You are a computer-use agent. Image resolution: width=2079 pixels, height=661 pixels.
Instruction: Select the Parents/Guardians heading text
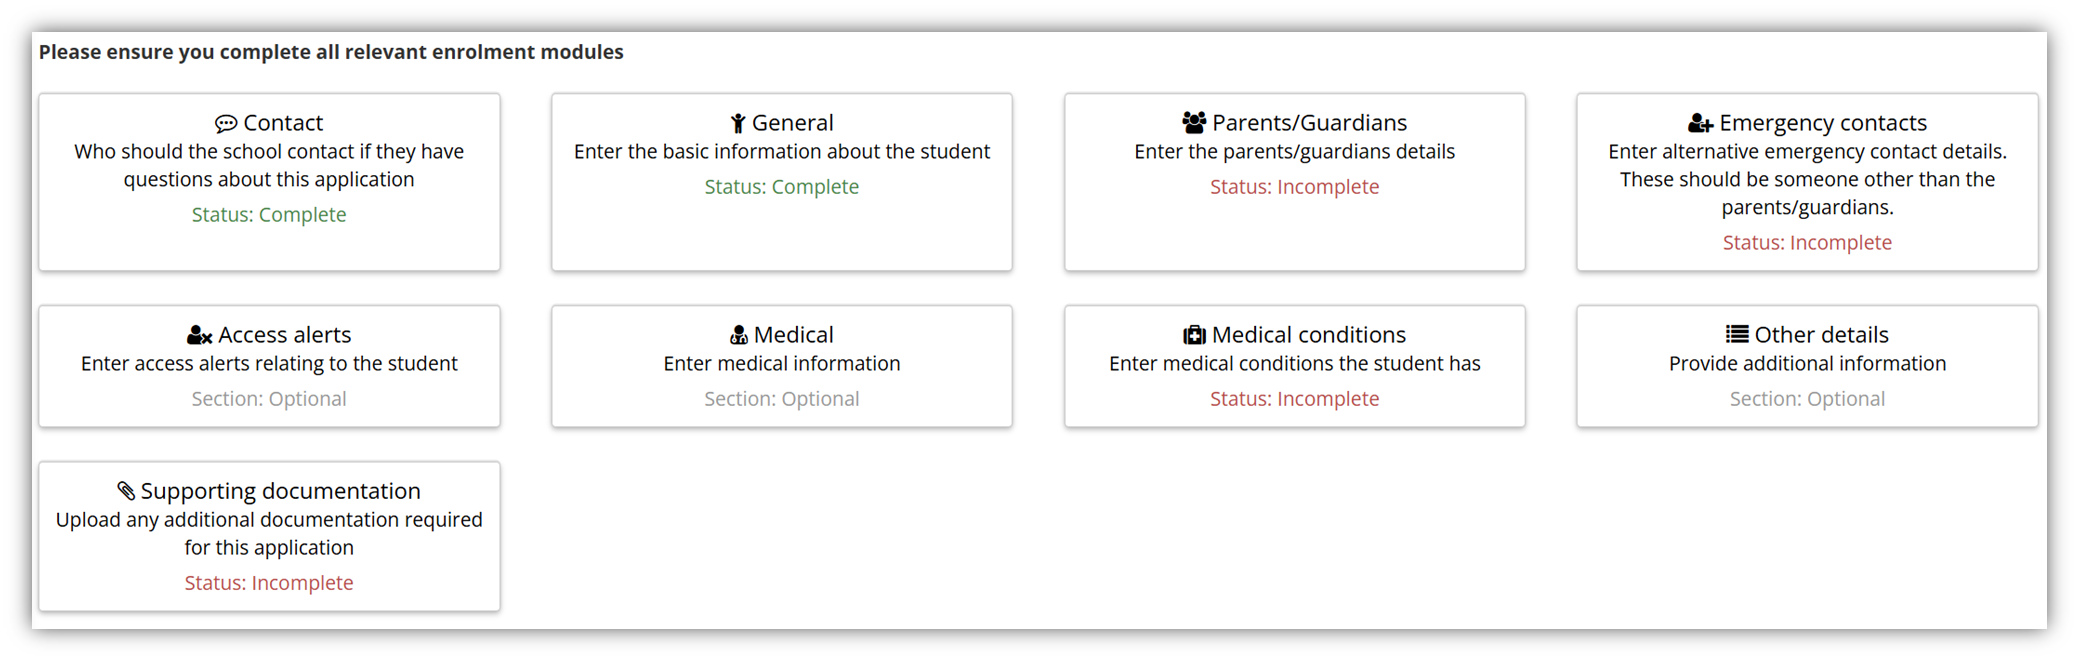pyautogui.click(x=1309, y=123)
